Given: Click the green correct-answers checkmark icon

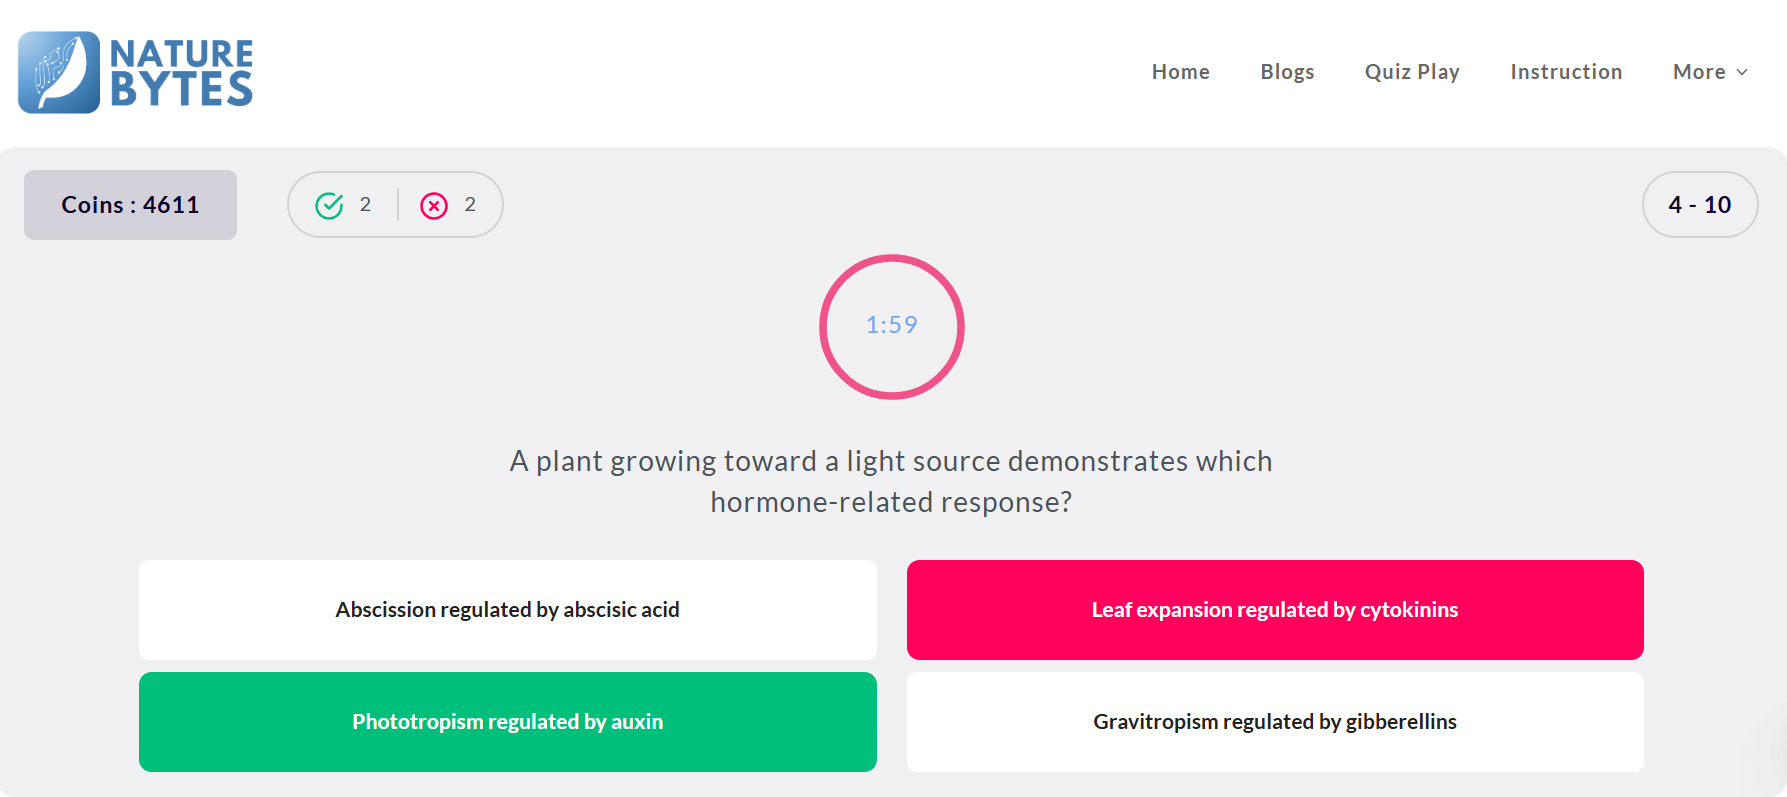Looking at the screenshot, I should (329, 205).
